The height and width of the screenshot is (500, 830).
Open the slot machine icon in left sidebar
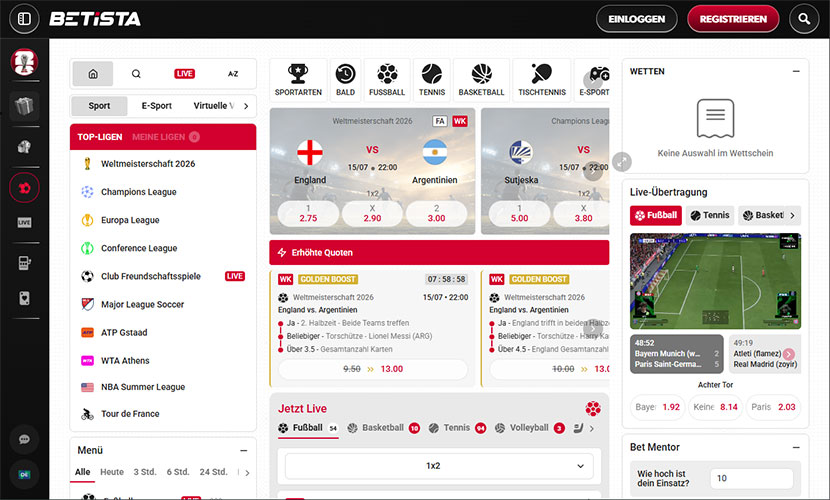coord(24,262)
